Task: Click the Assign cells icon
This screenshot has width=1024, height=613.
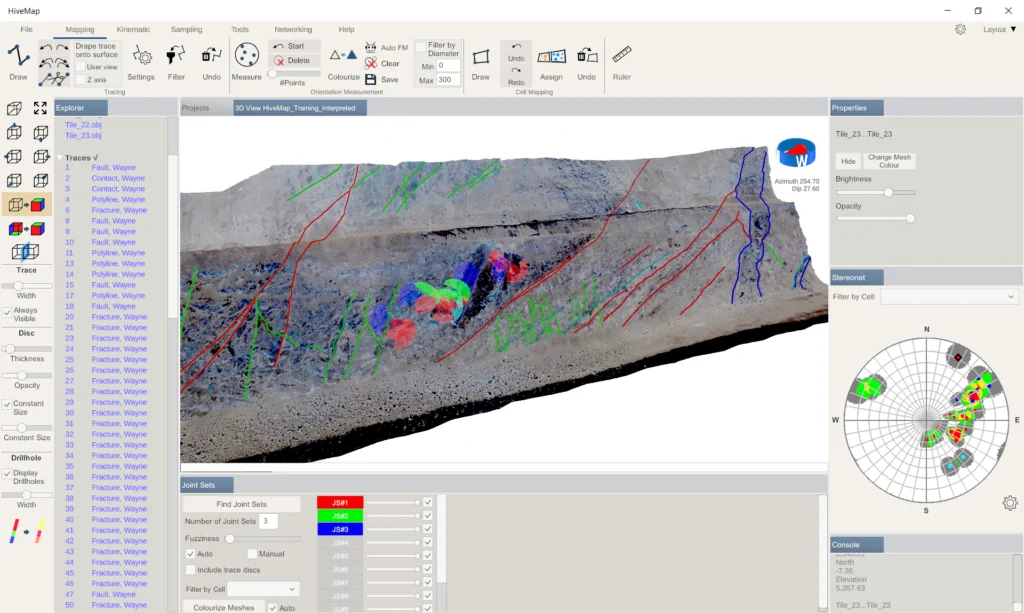Action: [x=551, y=57]
